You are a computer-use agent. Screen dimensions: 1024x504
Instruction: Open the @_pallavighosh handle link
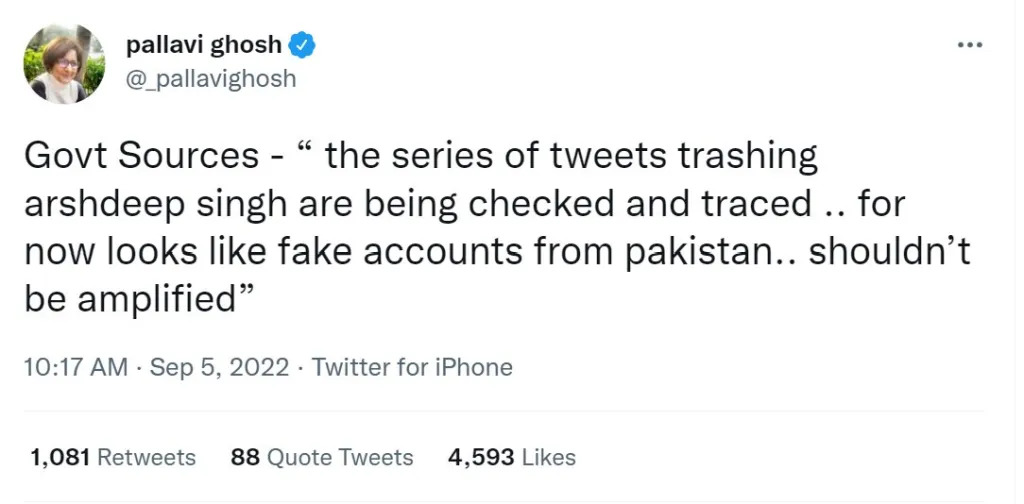point(211,78)
